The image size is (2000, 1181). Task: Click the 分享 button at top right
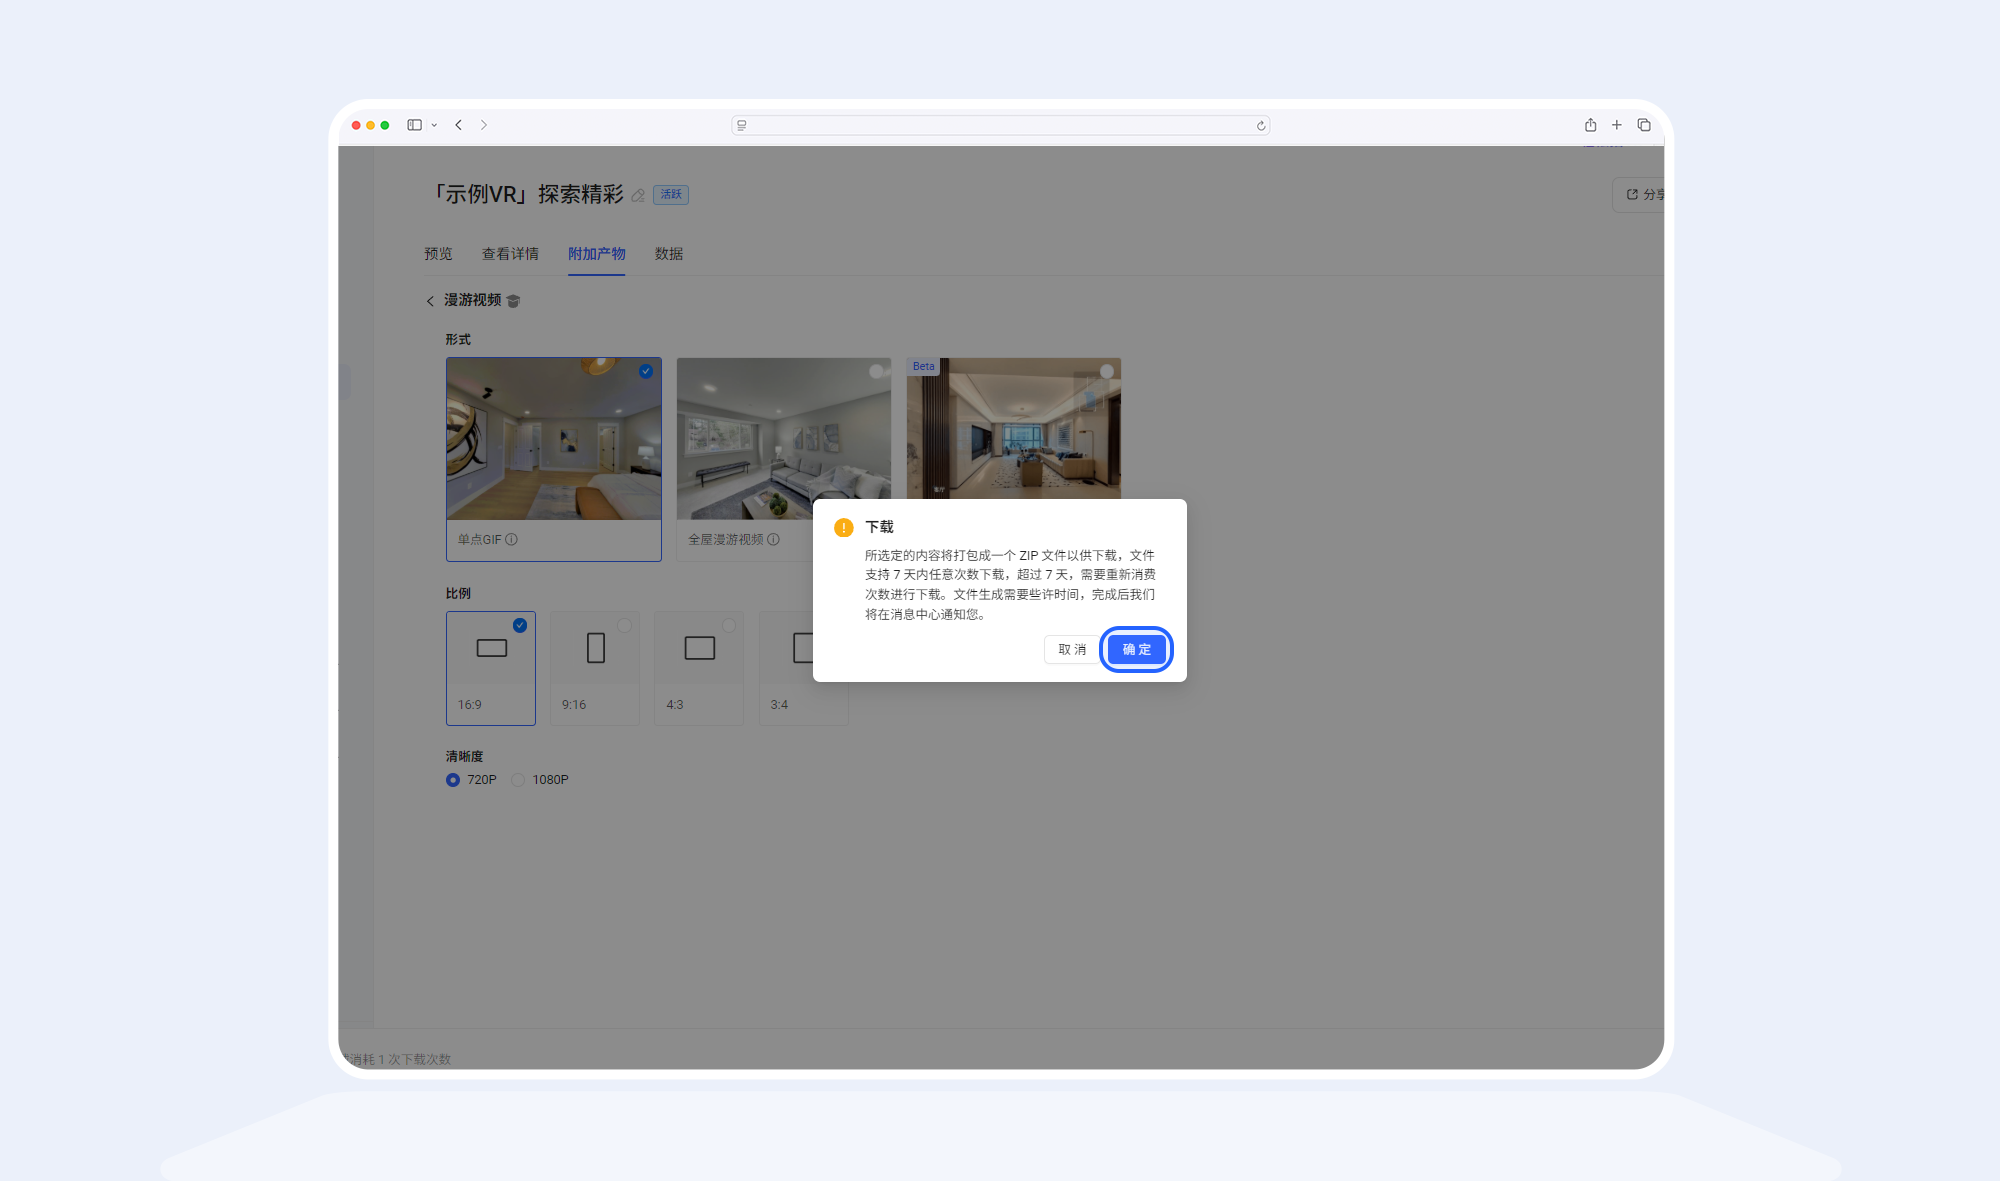pos(1640,195)
